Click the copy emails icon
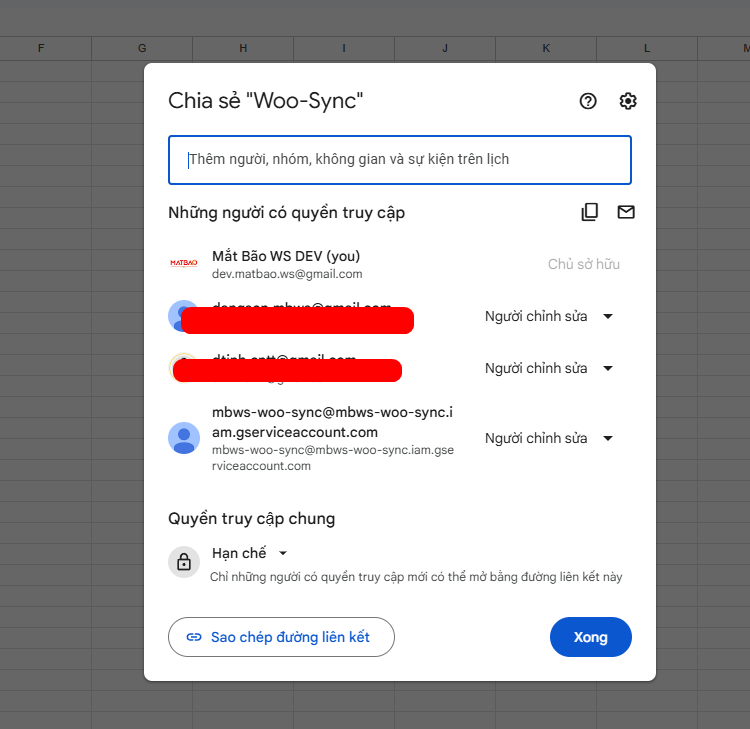The width and height of the screenshot is (750, 729). (x=590, y=212)
